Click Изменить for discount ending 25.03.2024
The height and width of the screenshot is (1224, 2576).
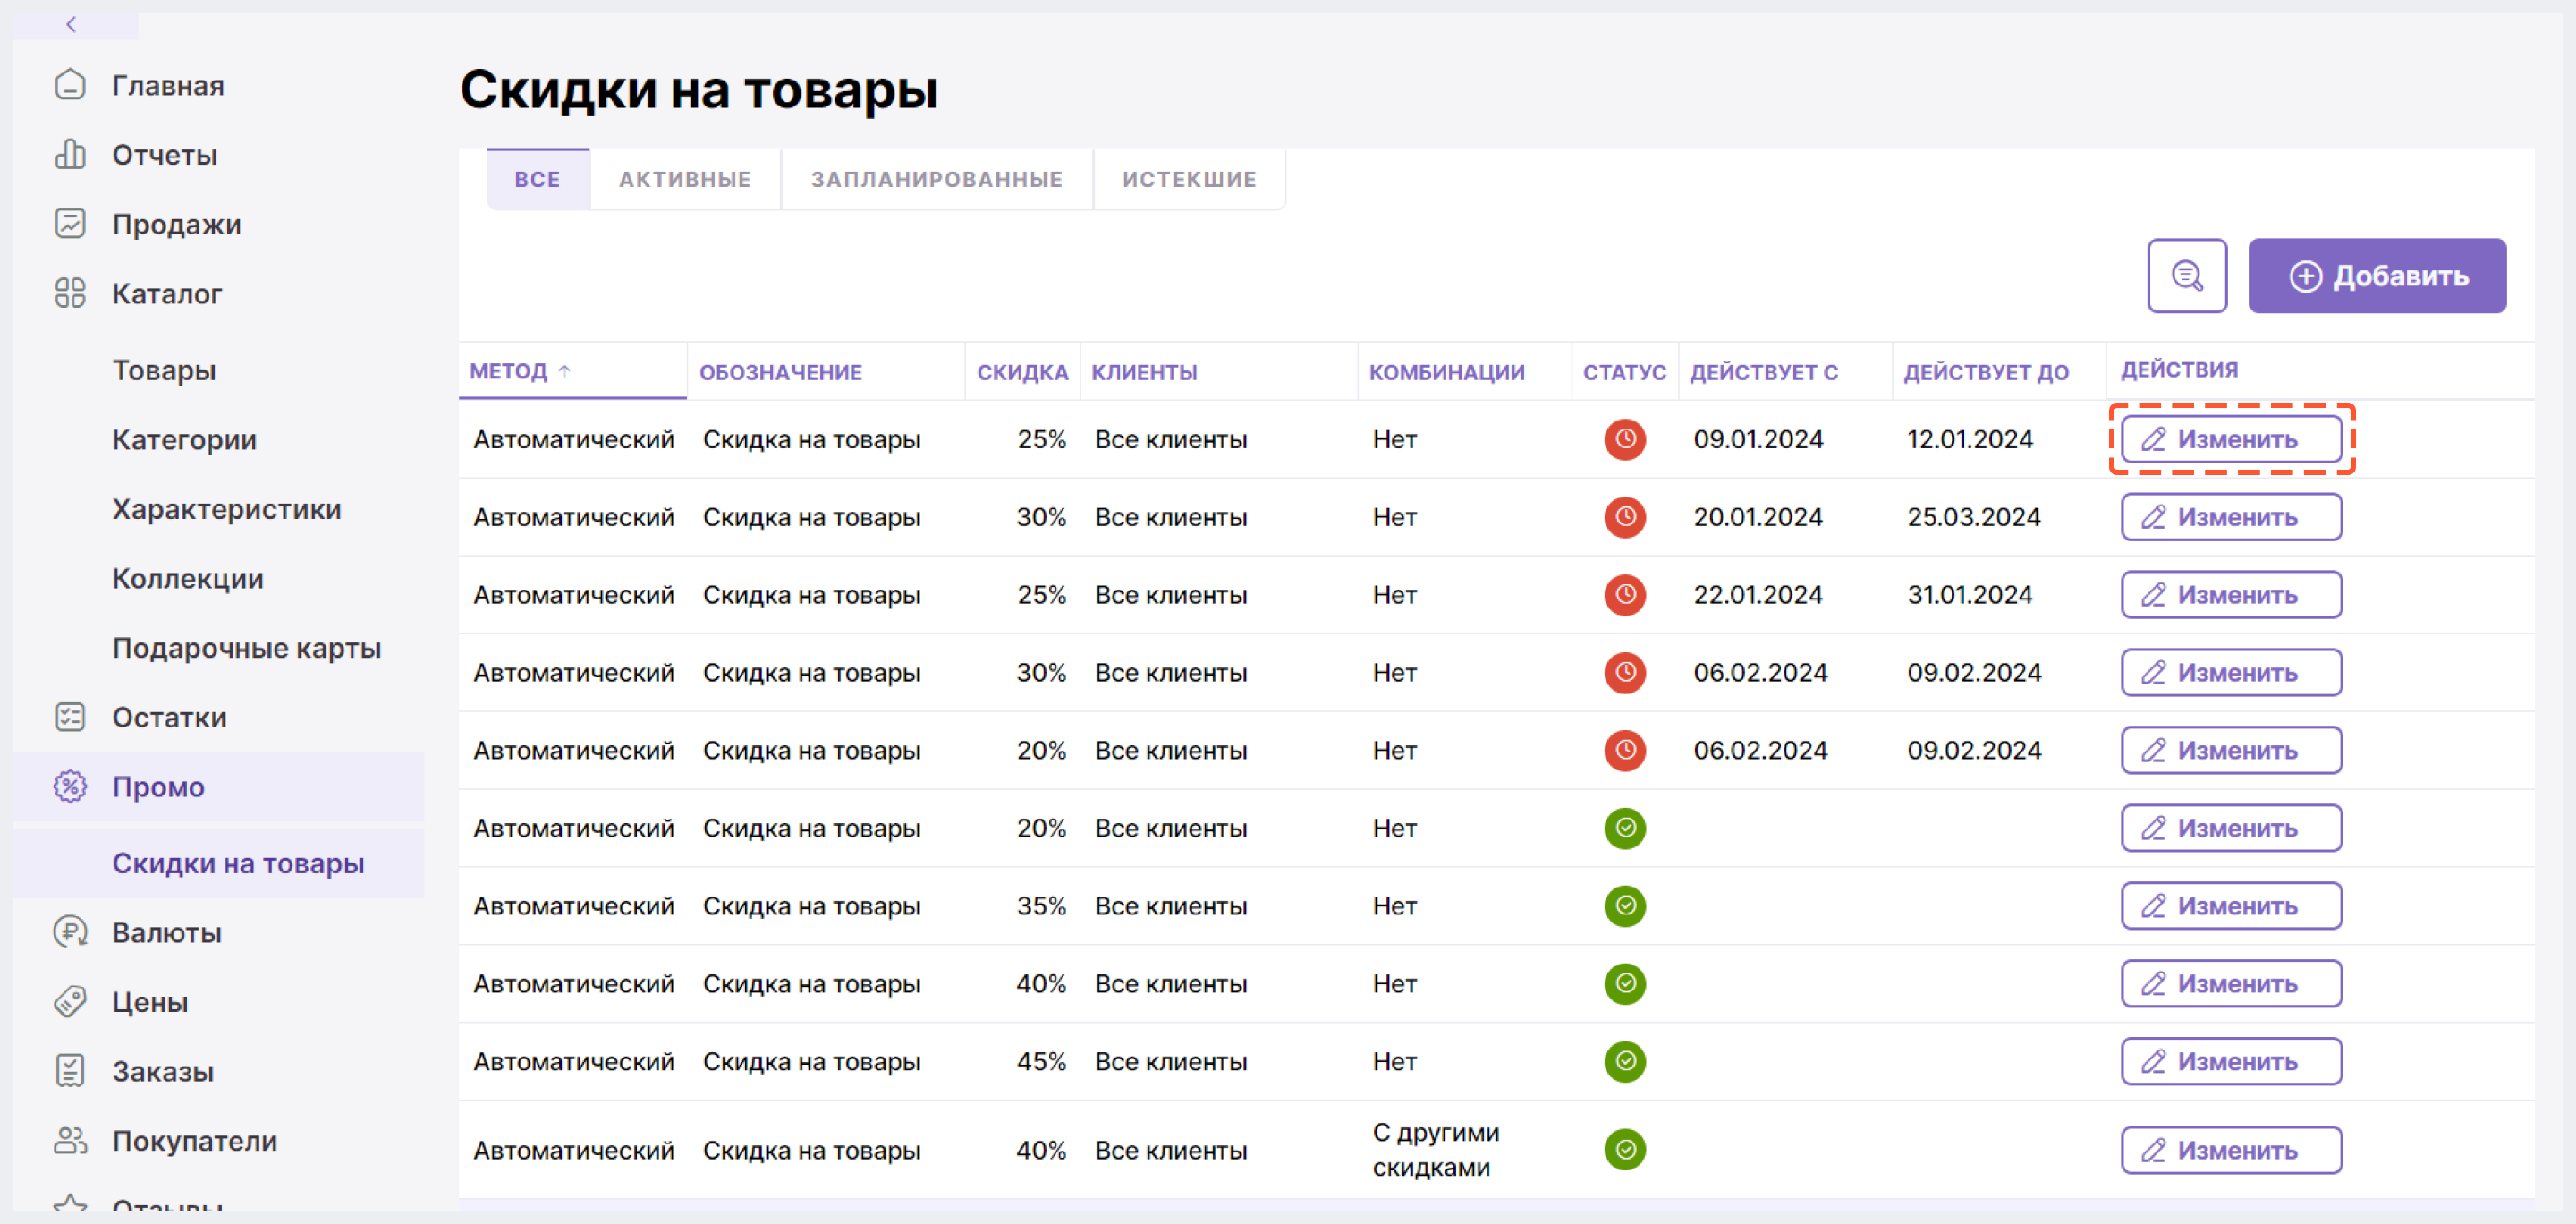tap(2230, 517)
